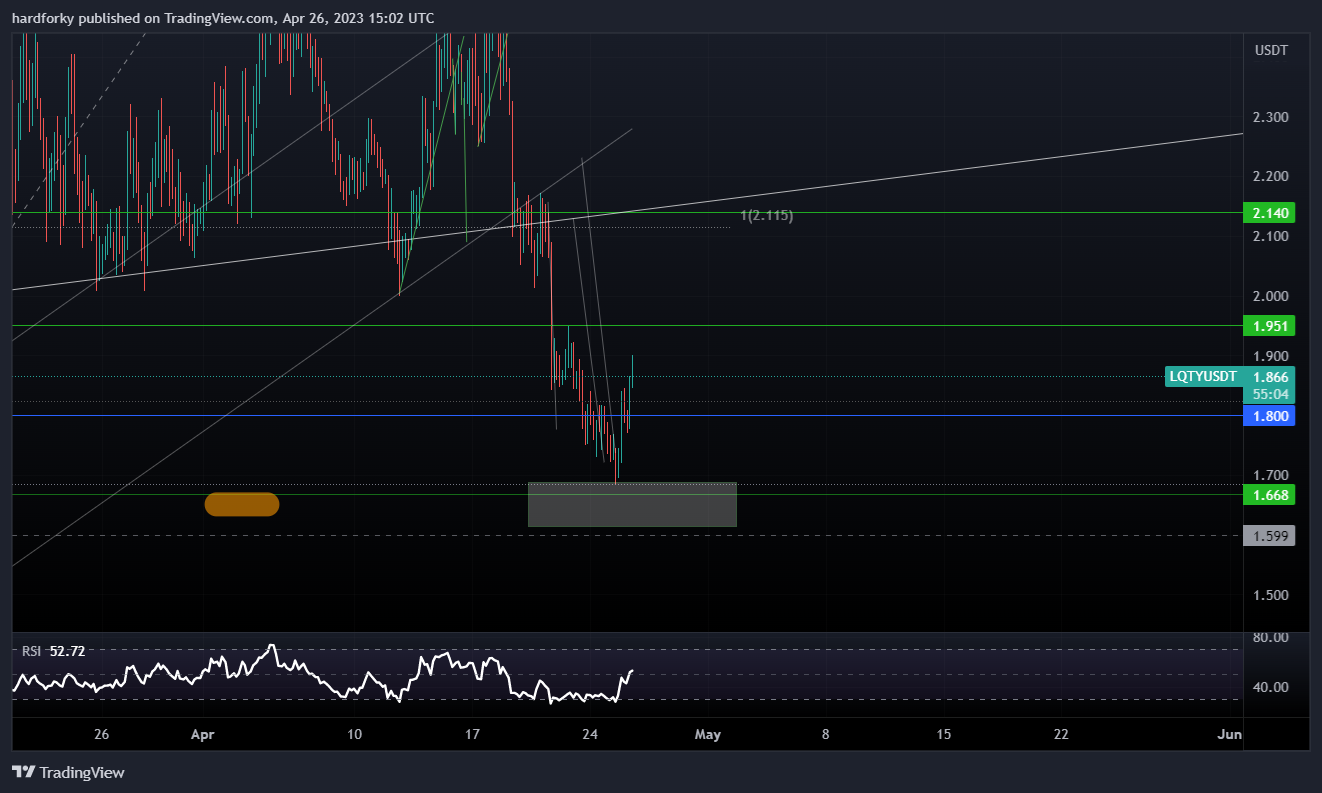Click the 40.00 RSI scale label

[1269, 687]
